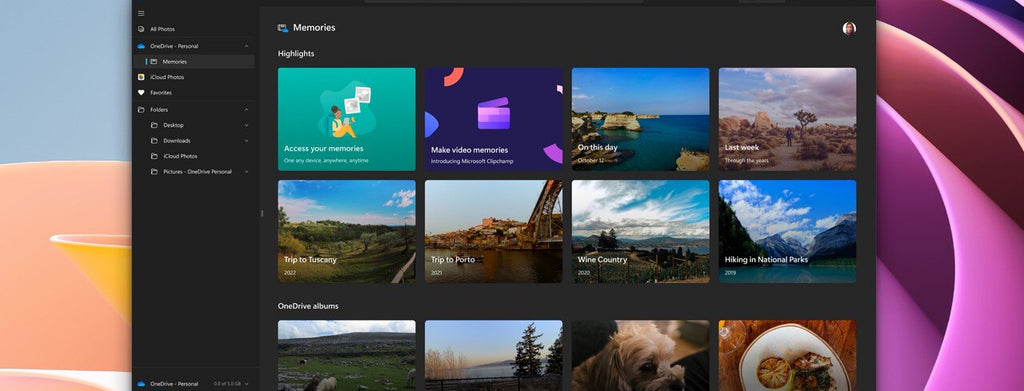
Task: Click the Folders section folder icon
Action: [141, 110]
